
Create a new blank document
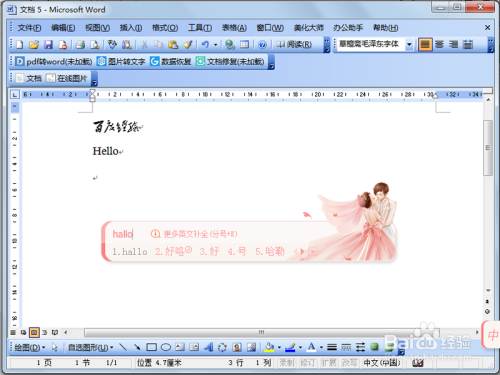click(20, 45)
